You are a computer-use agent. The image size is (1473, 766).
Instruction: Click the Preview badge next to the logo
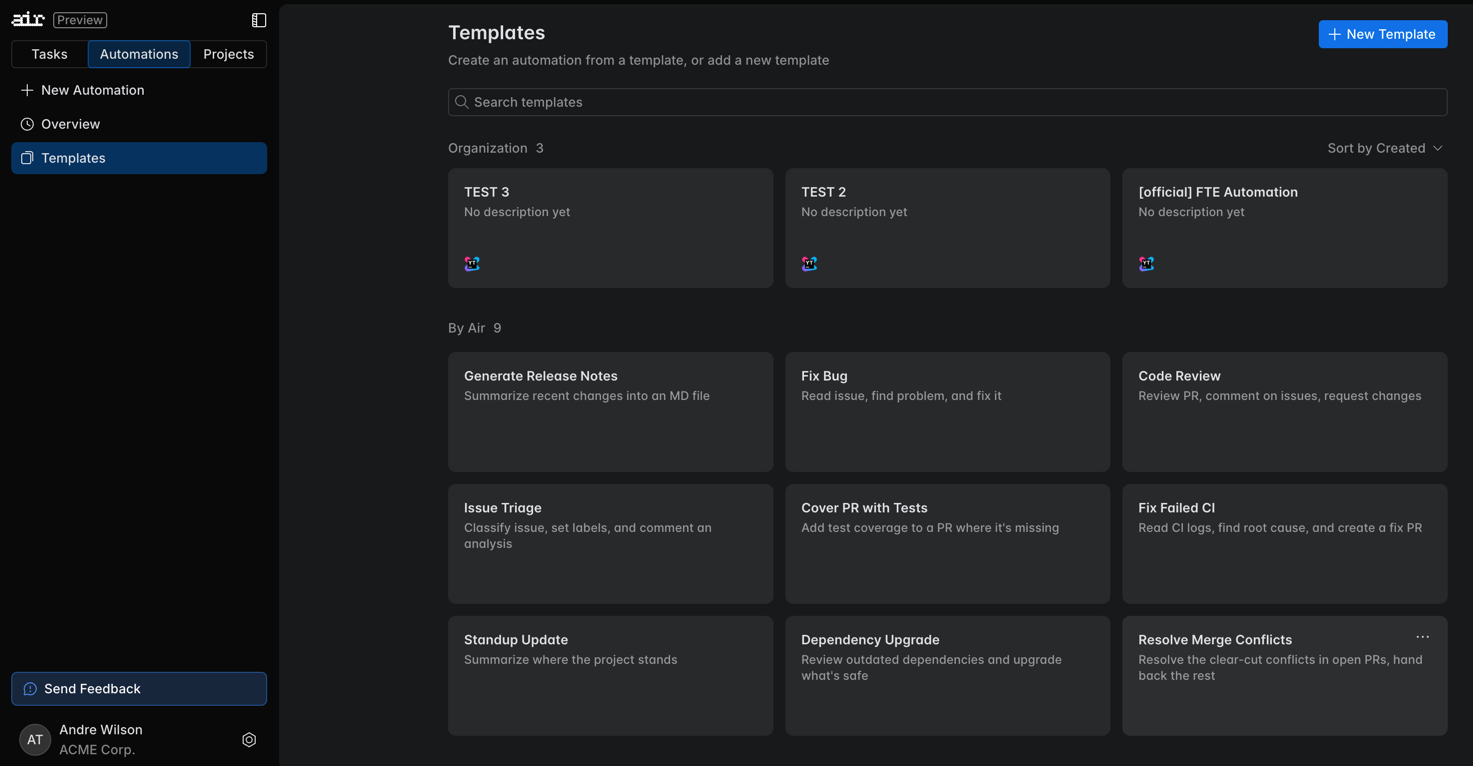coord(80,20)
